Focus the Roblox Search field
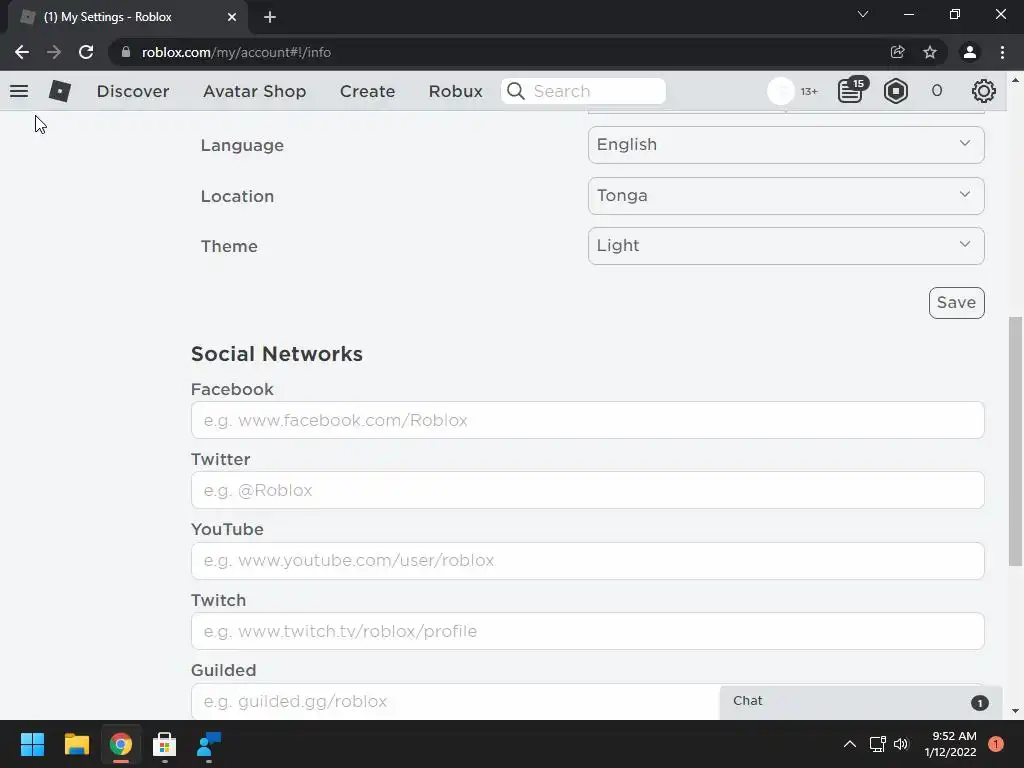Screen dimensions: 1024x768 point(583,91)
